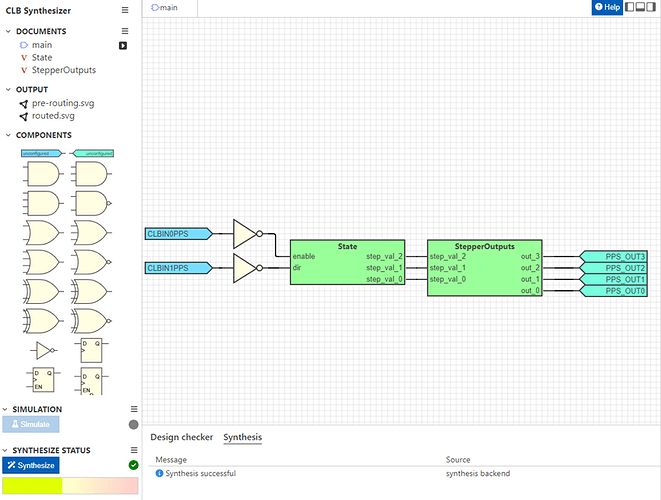Select the CLBIN0PPS input port on canvas
The height and width of the screenshot is (500, 661).
pos(179,234)
